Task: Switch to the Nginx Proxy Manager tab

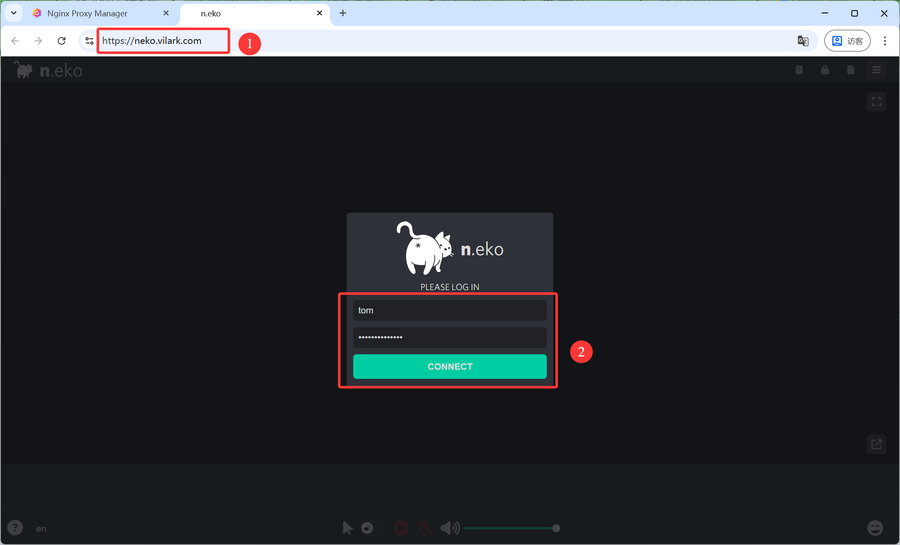Action: pos(87,14)
